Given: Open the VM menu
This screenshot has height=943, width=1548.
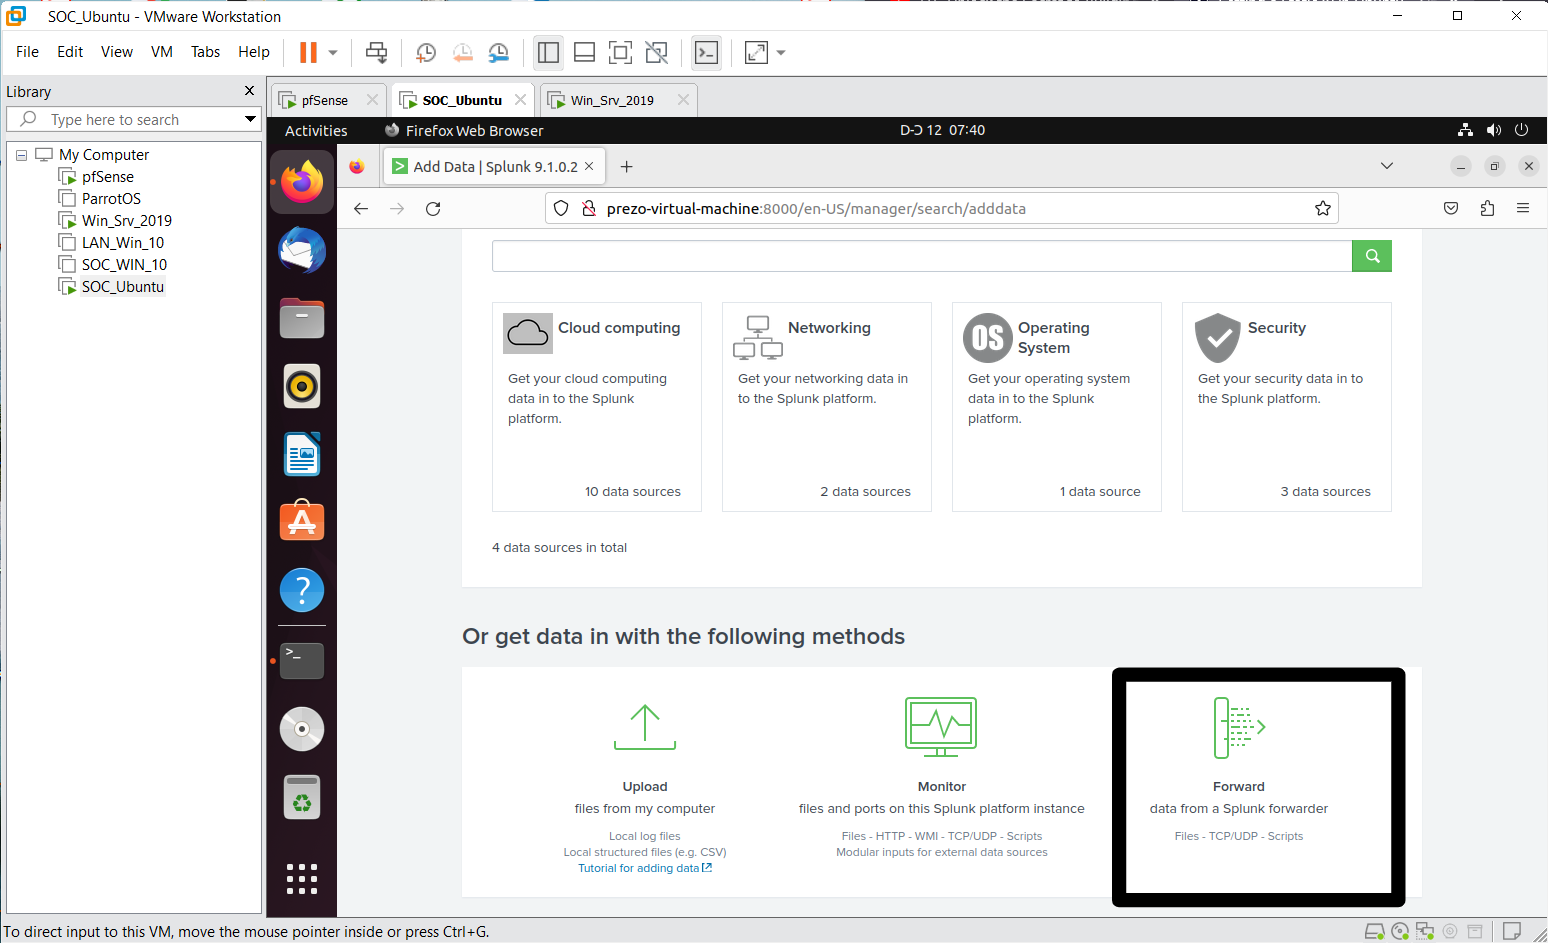Looking at the screenshot, I should tap(162, 52).
